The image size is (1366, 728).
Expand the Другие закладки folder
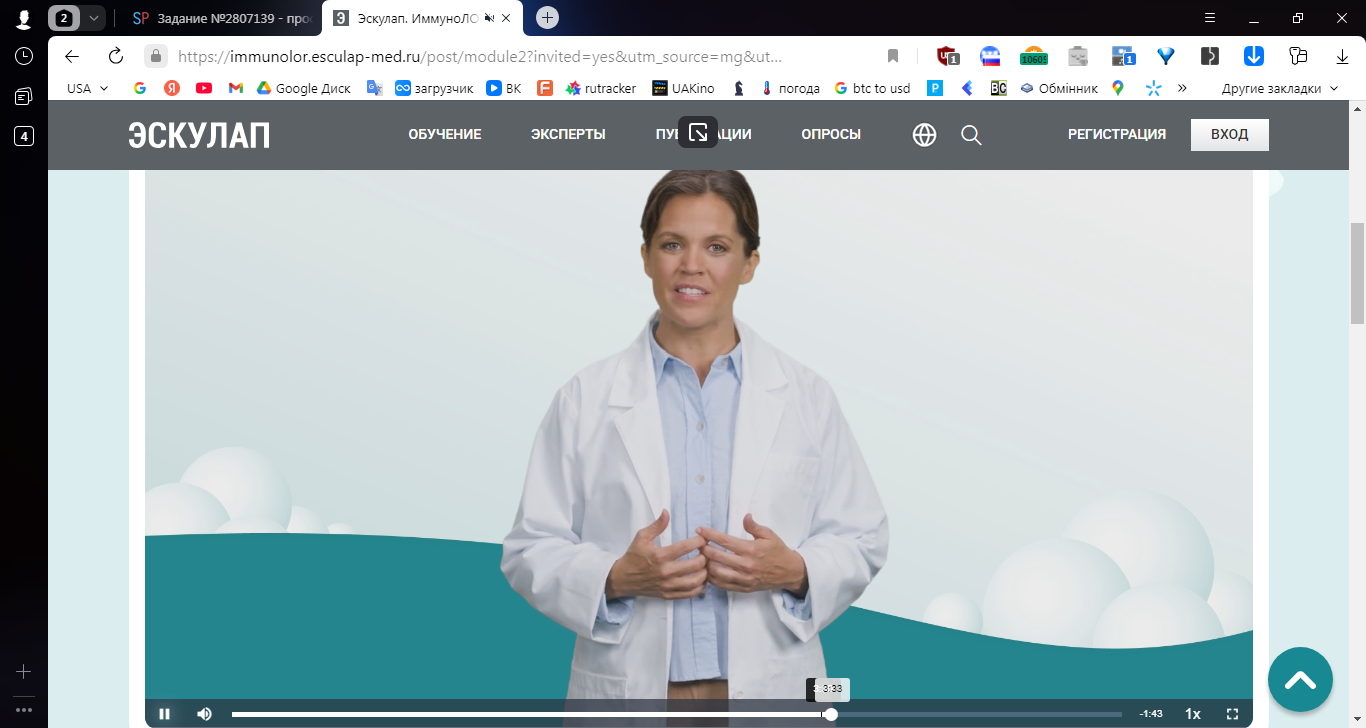(1280, 88)
